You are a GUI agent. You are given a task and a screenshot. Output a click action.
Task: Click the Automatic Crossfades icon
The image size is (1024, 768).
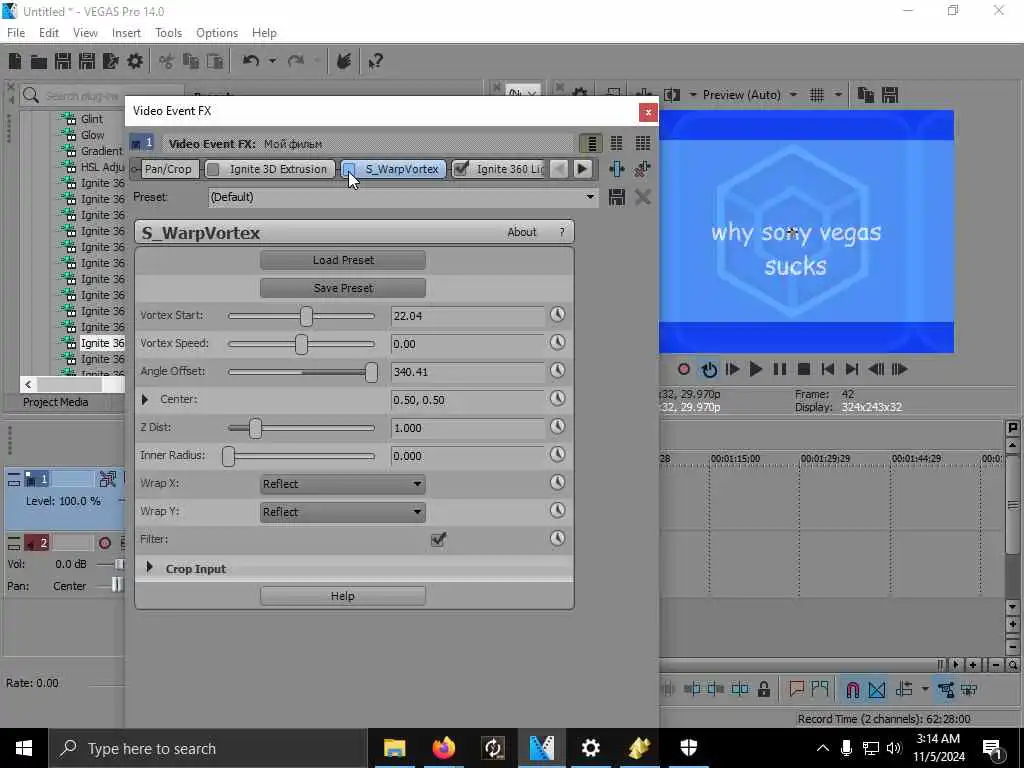click(877, 690)
